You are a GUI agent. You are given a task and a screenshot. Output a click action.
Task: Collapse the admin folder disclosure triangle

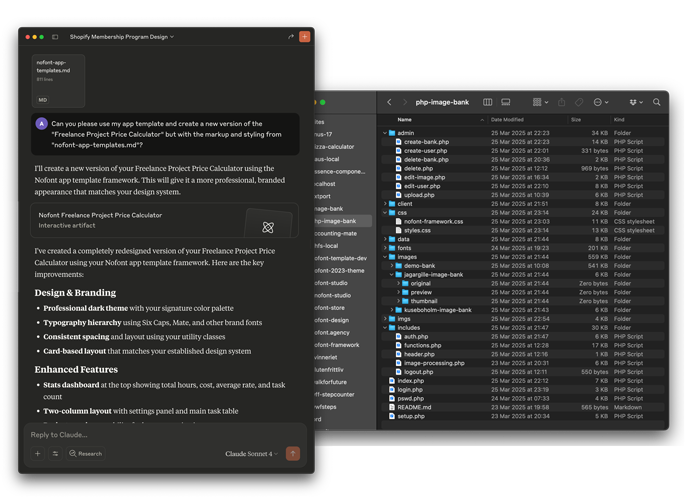click(385, 133)
